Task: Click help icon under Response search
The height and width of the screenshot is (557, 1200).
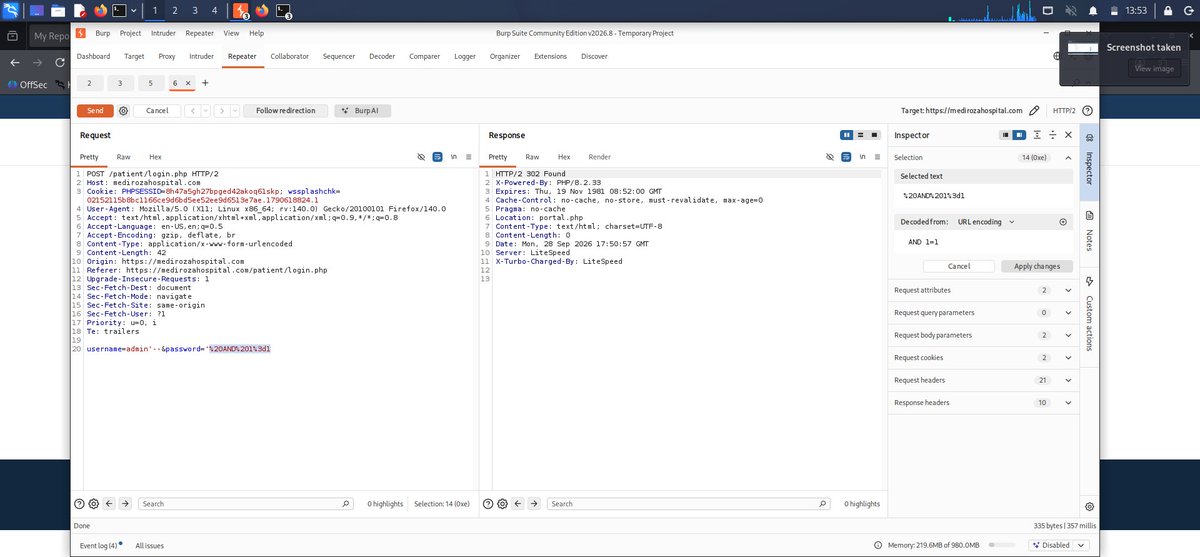Action: (487, 503)
